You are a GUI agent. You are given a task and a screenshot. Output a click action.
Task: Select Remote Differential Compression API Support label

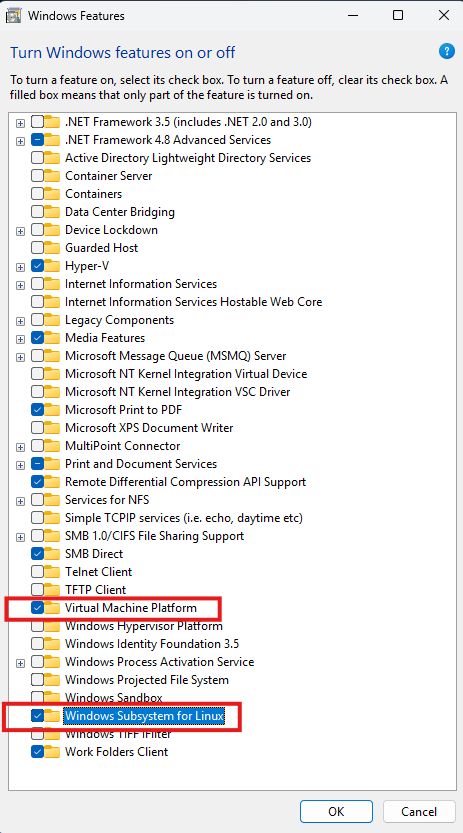pos(185,482)
